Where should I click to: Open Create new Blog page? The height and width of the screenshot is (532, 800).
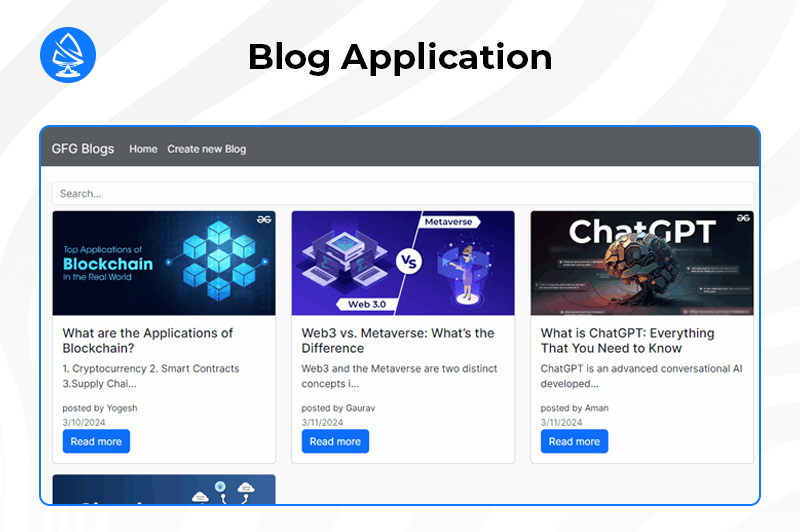(207, 149)
